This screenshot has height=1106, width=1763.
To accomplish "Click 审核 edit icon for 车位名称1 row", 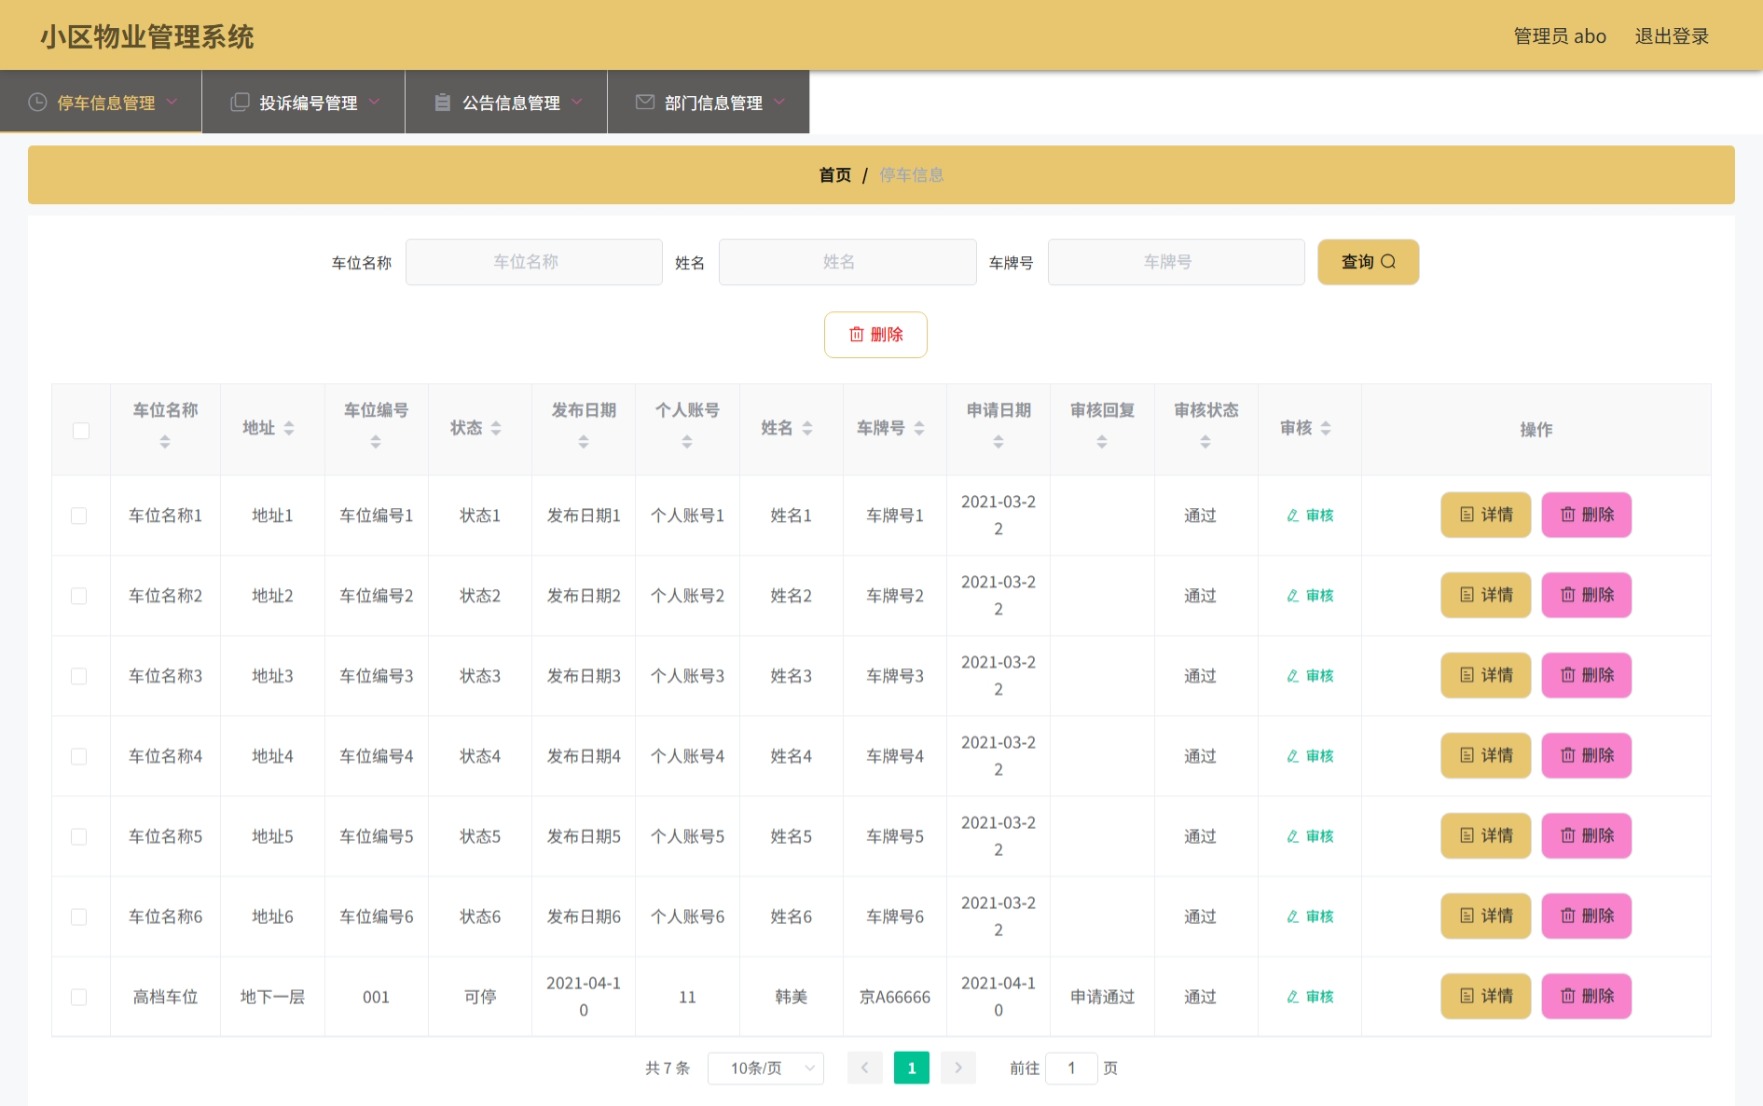I will [1293, 516].
